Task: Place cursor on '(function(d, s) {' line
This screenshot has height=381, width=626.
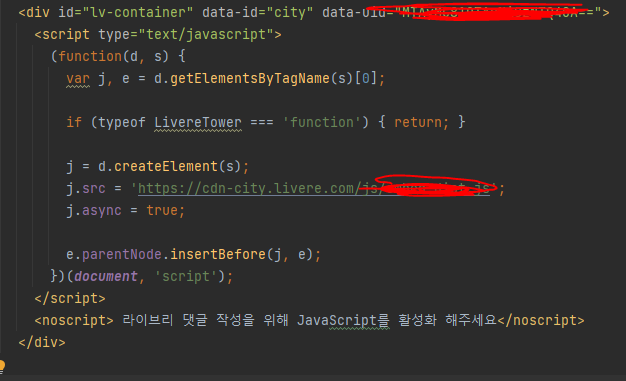Action: coord(118,56)
